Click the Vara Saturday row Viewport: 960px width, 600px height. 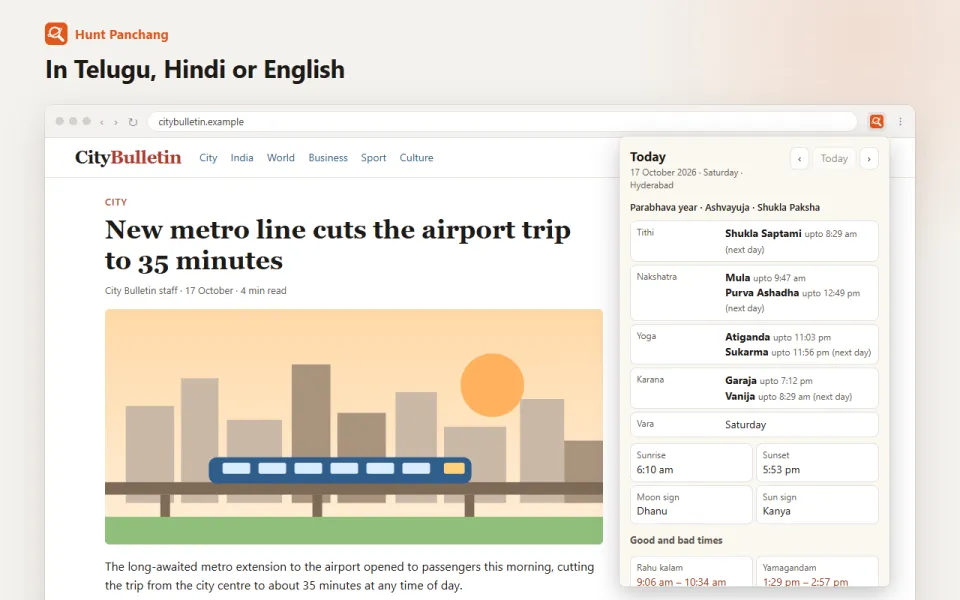point(754,424)
